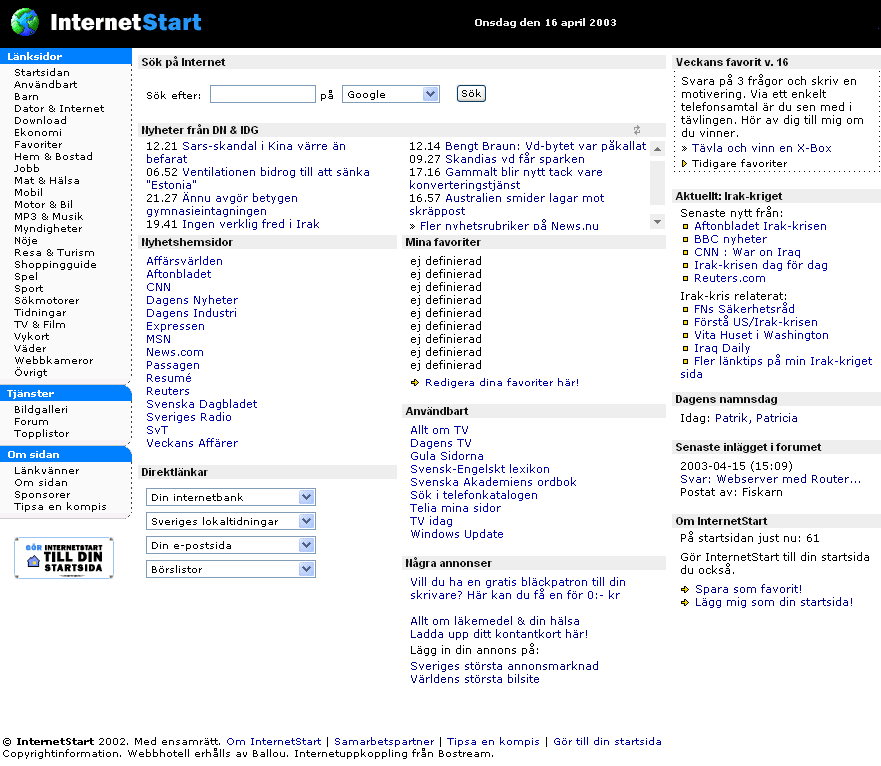The width and height of the screenshot is (881, 766).
Task: Go to MP3 & Musik in the sidebar
Action: point(48,216)
